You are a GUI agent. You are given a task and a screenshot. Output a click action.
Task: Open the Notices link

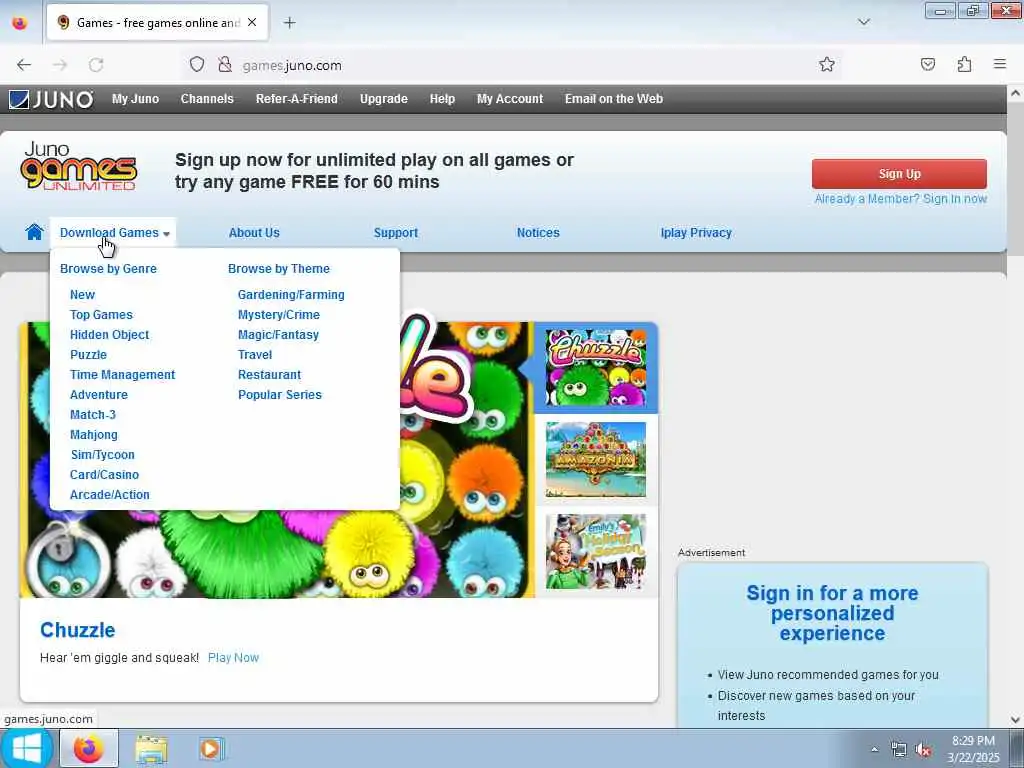pos(538,232)
